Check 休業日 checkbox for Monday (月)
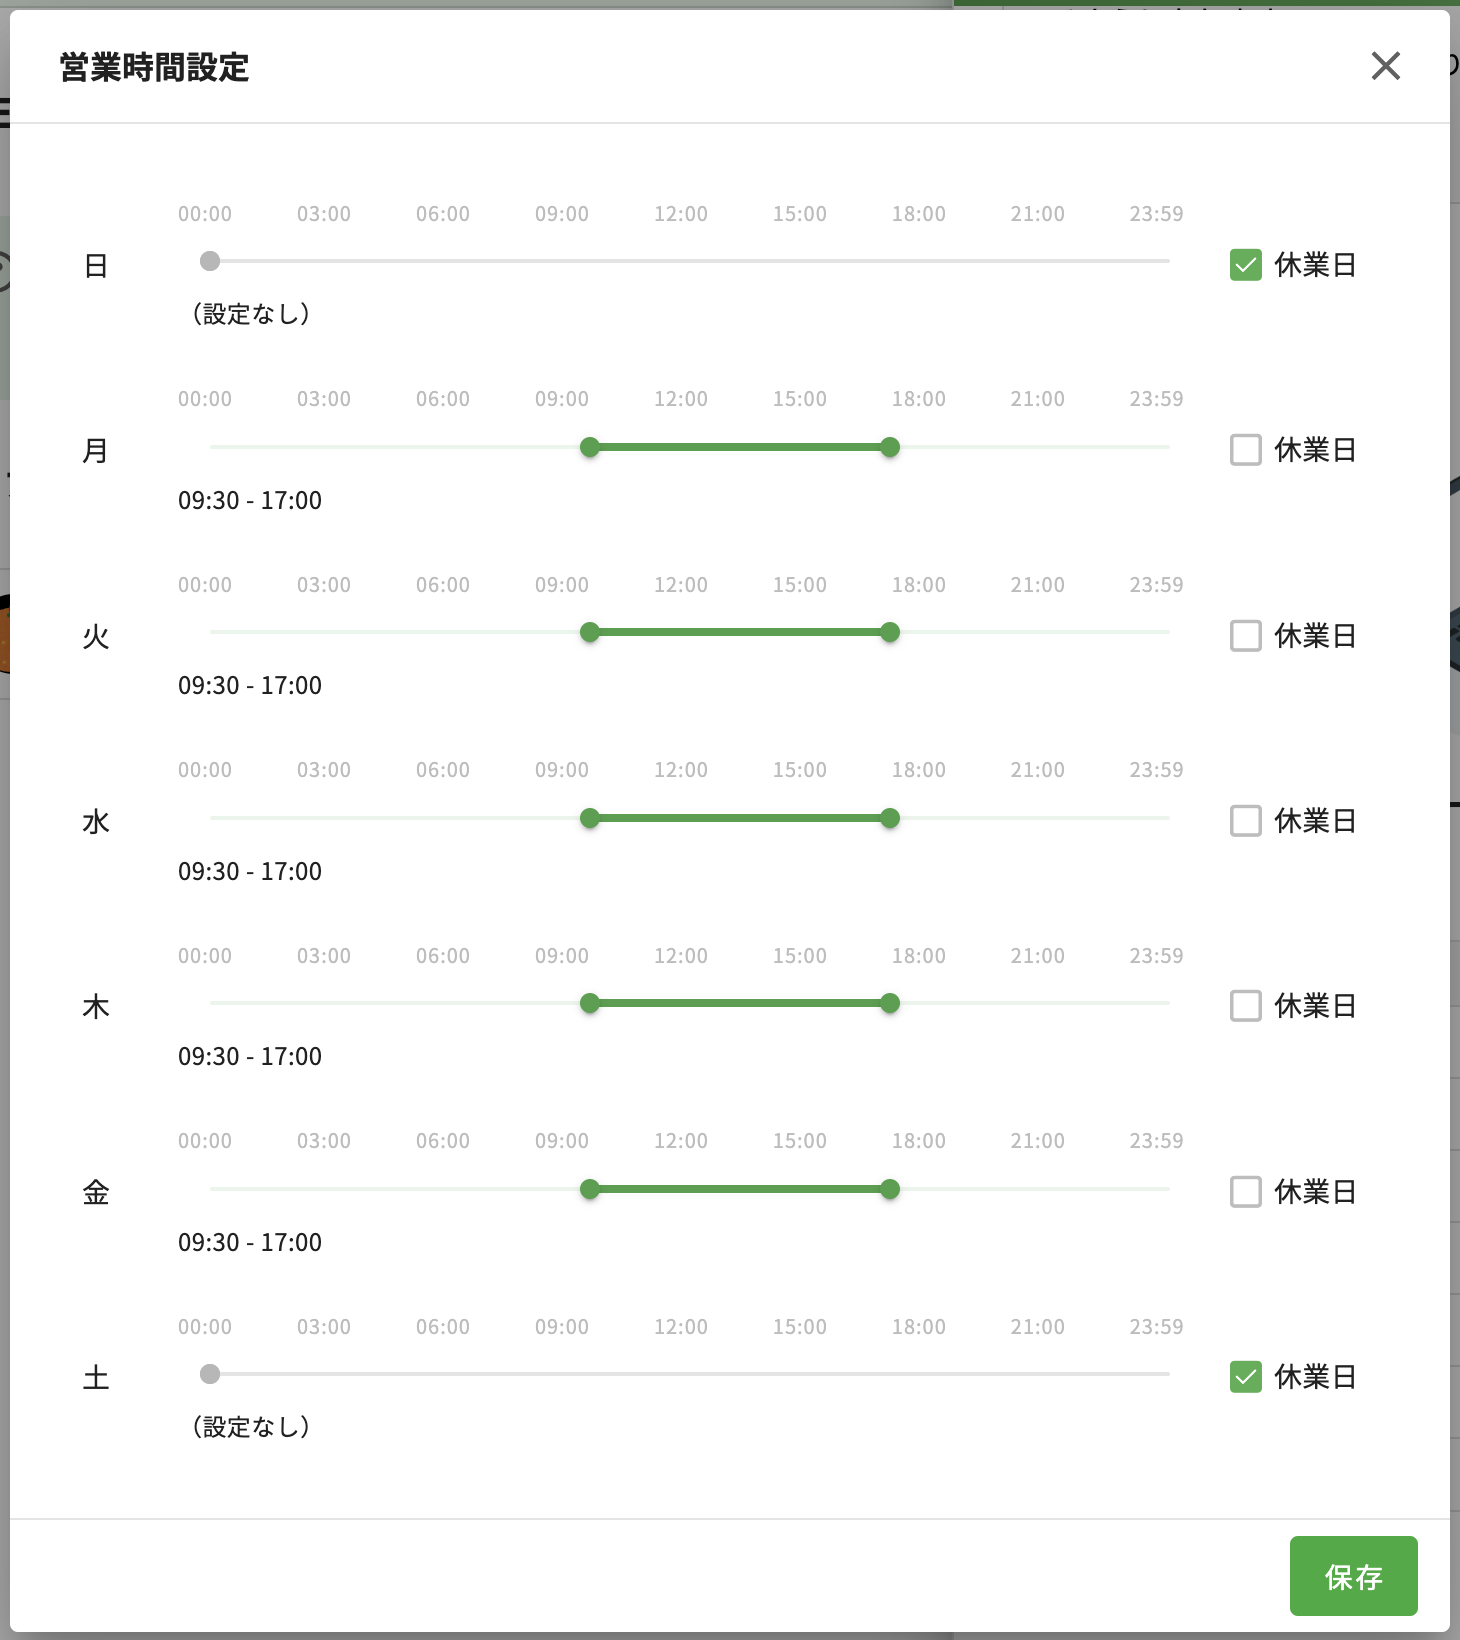The width and height of the screenshot is (1460, 1640). 1246,450
